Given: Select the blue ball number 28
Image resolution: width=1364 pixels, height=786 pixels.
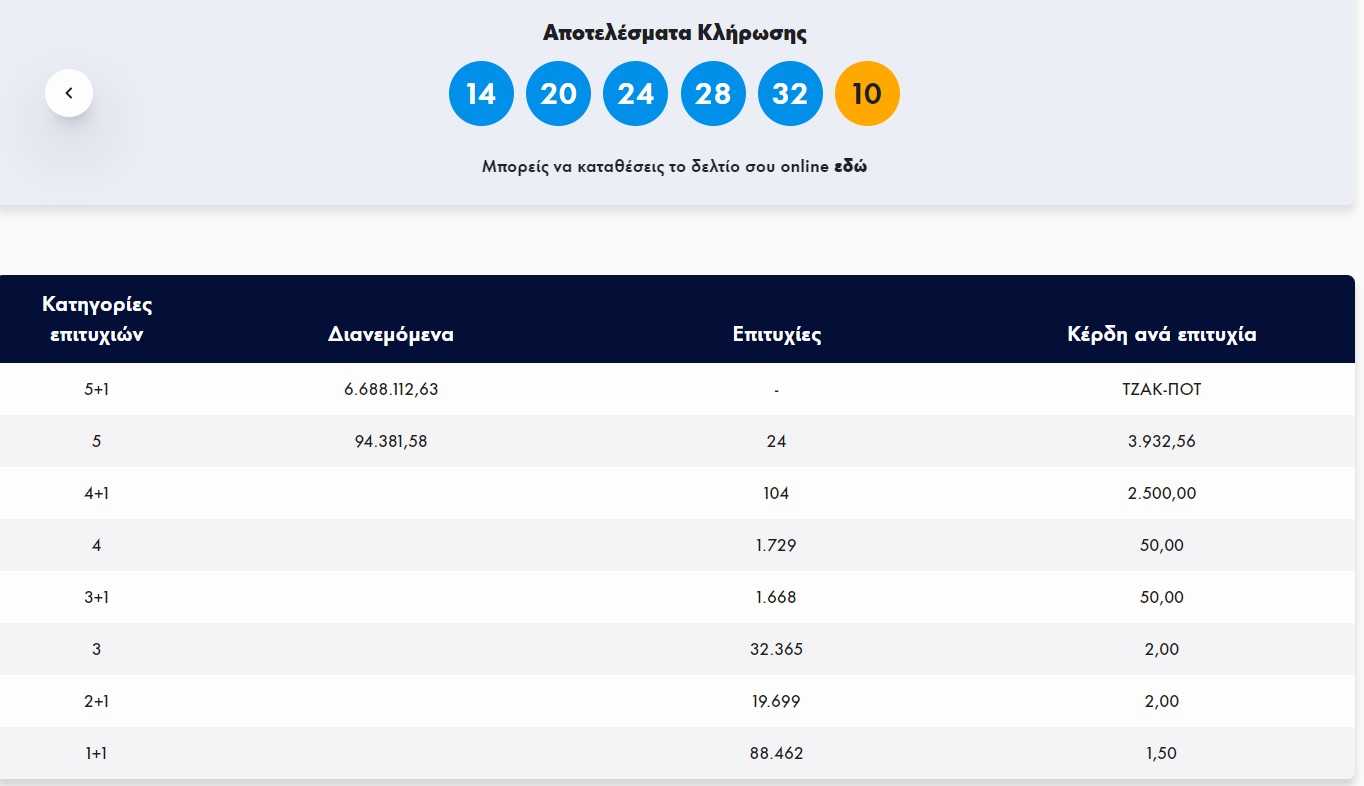Looking at the screenshot, I should (713, 94).
